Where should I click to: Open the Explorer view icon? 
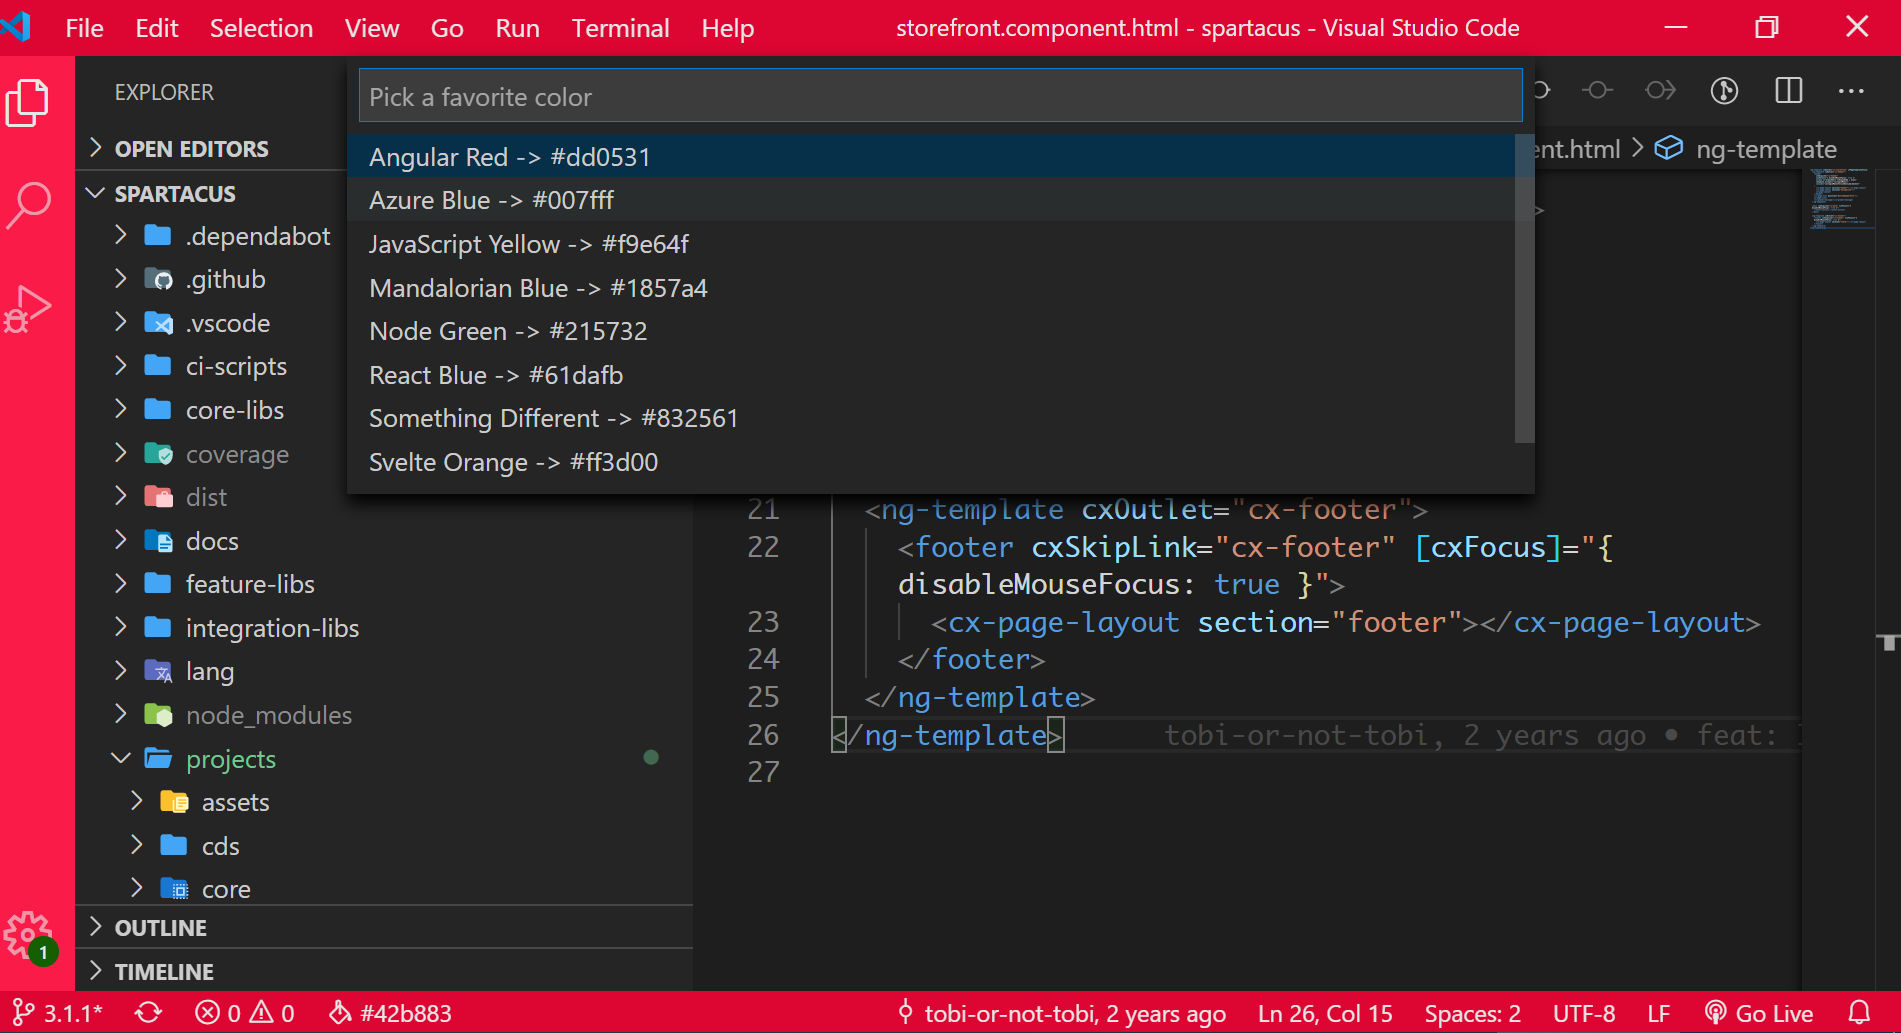(28, 101)
